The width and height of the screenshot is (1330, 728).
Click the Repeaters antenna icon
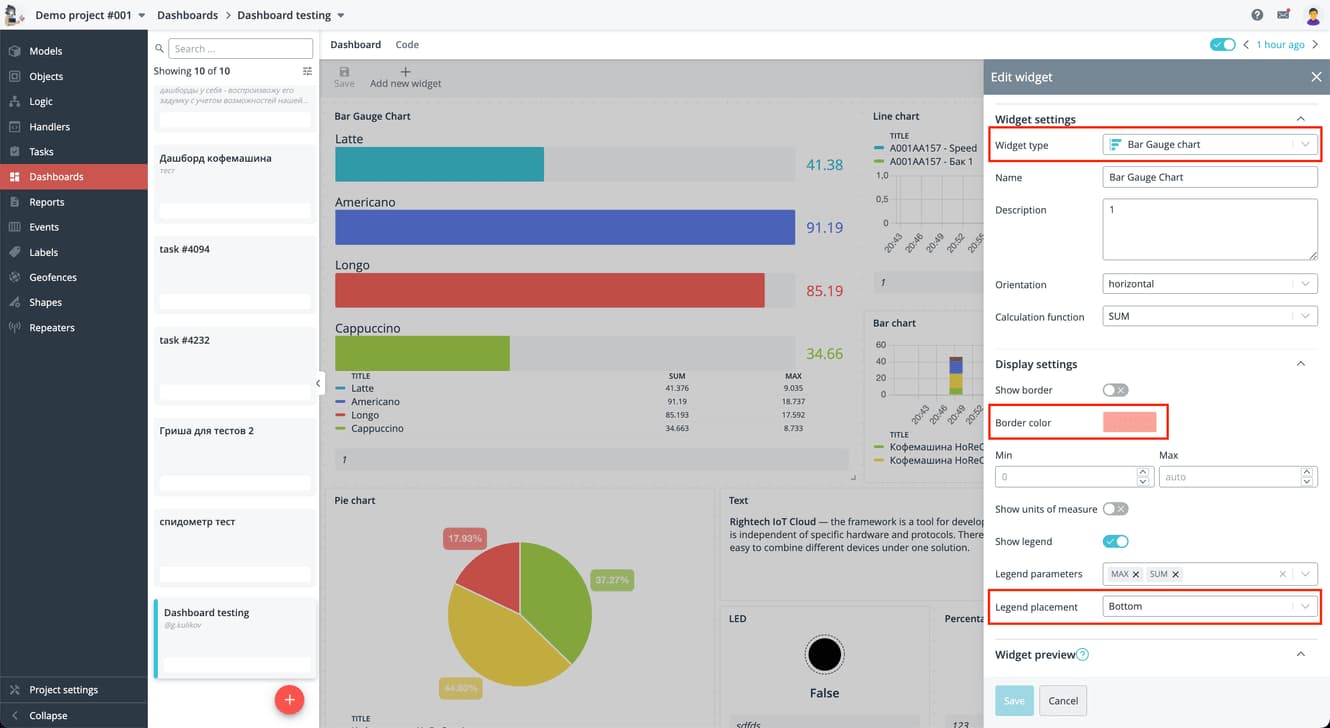pyautogui.click(x=14, y=327)
